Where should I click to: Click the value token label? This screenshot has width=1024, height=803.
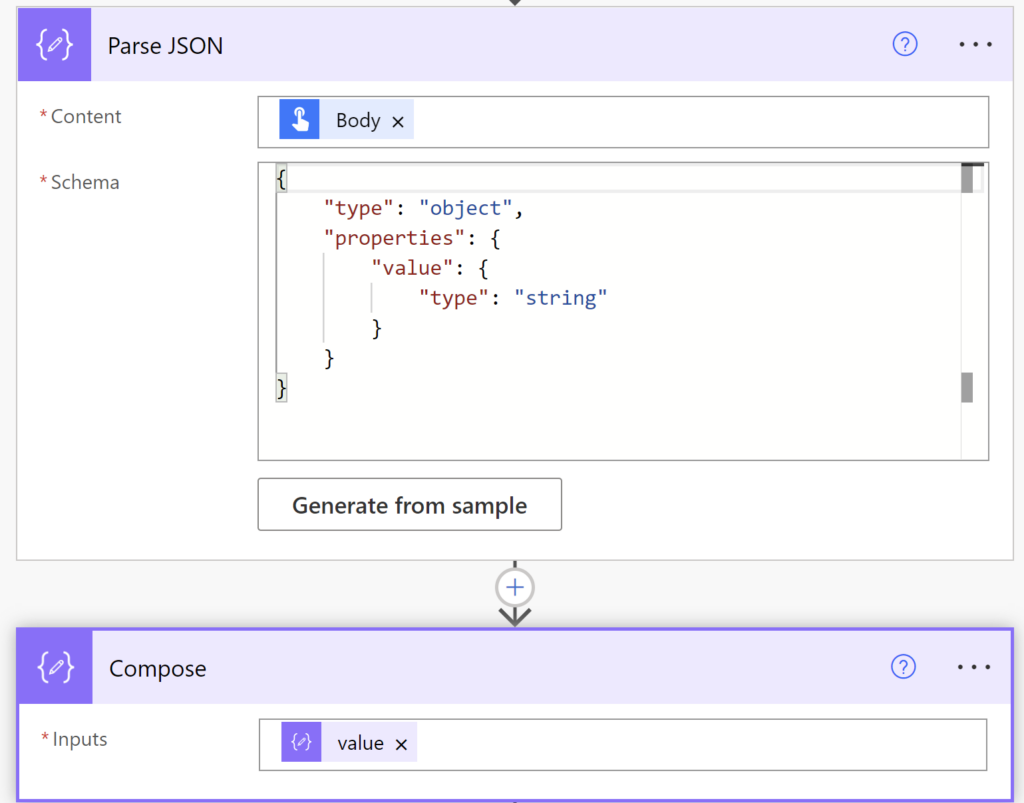(360, 743)
